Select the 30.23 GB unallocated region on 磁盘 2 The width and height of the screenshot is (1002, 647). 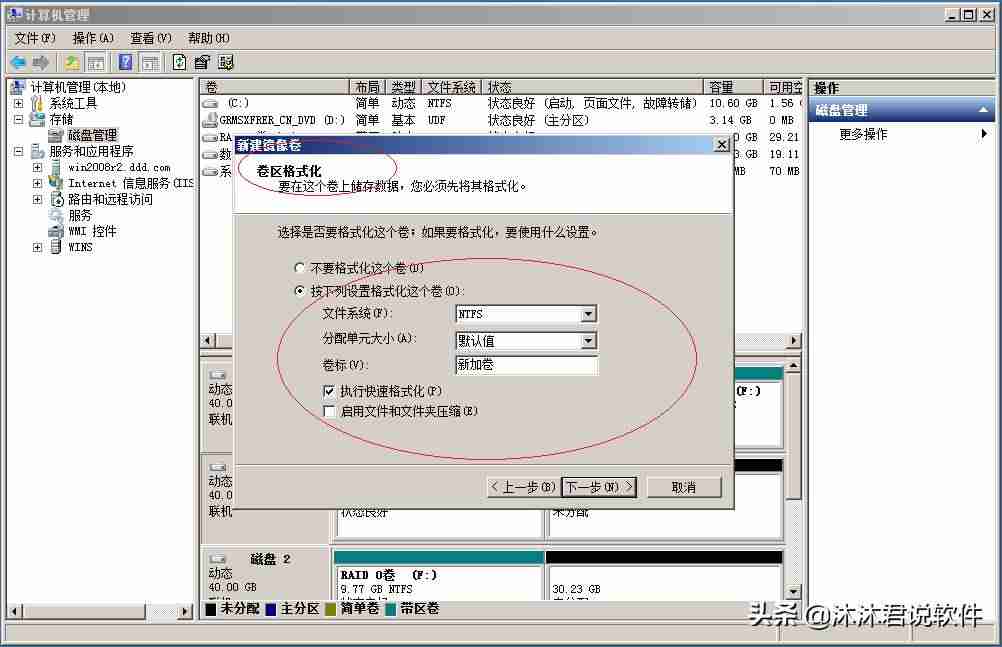[665, 575]
